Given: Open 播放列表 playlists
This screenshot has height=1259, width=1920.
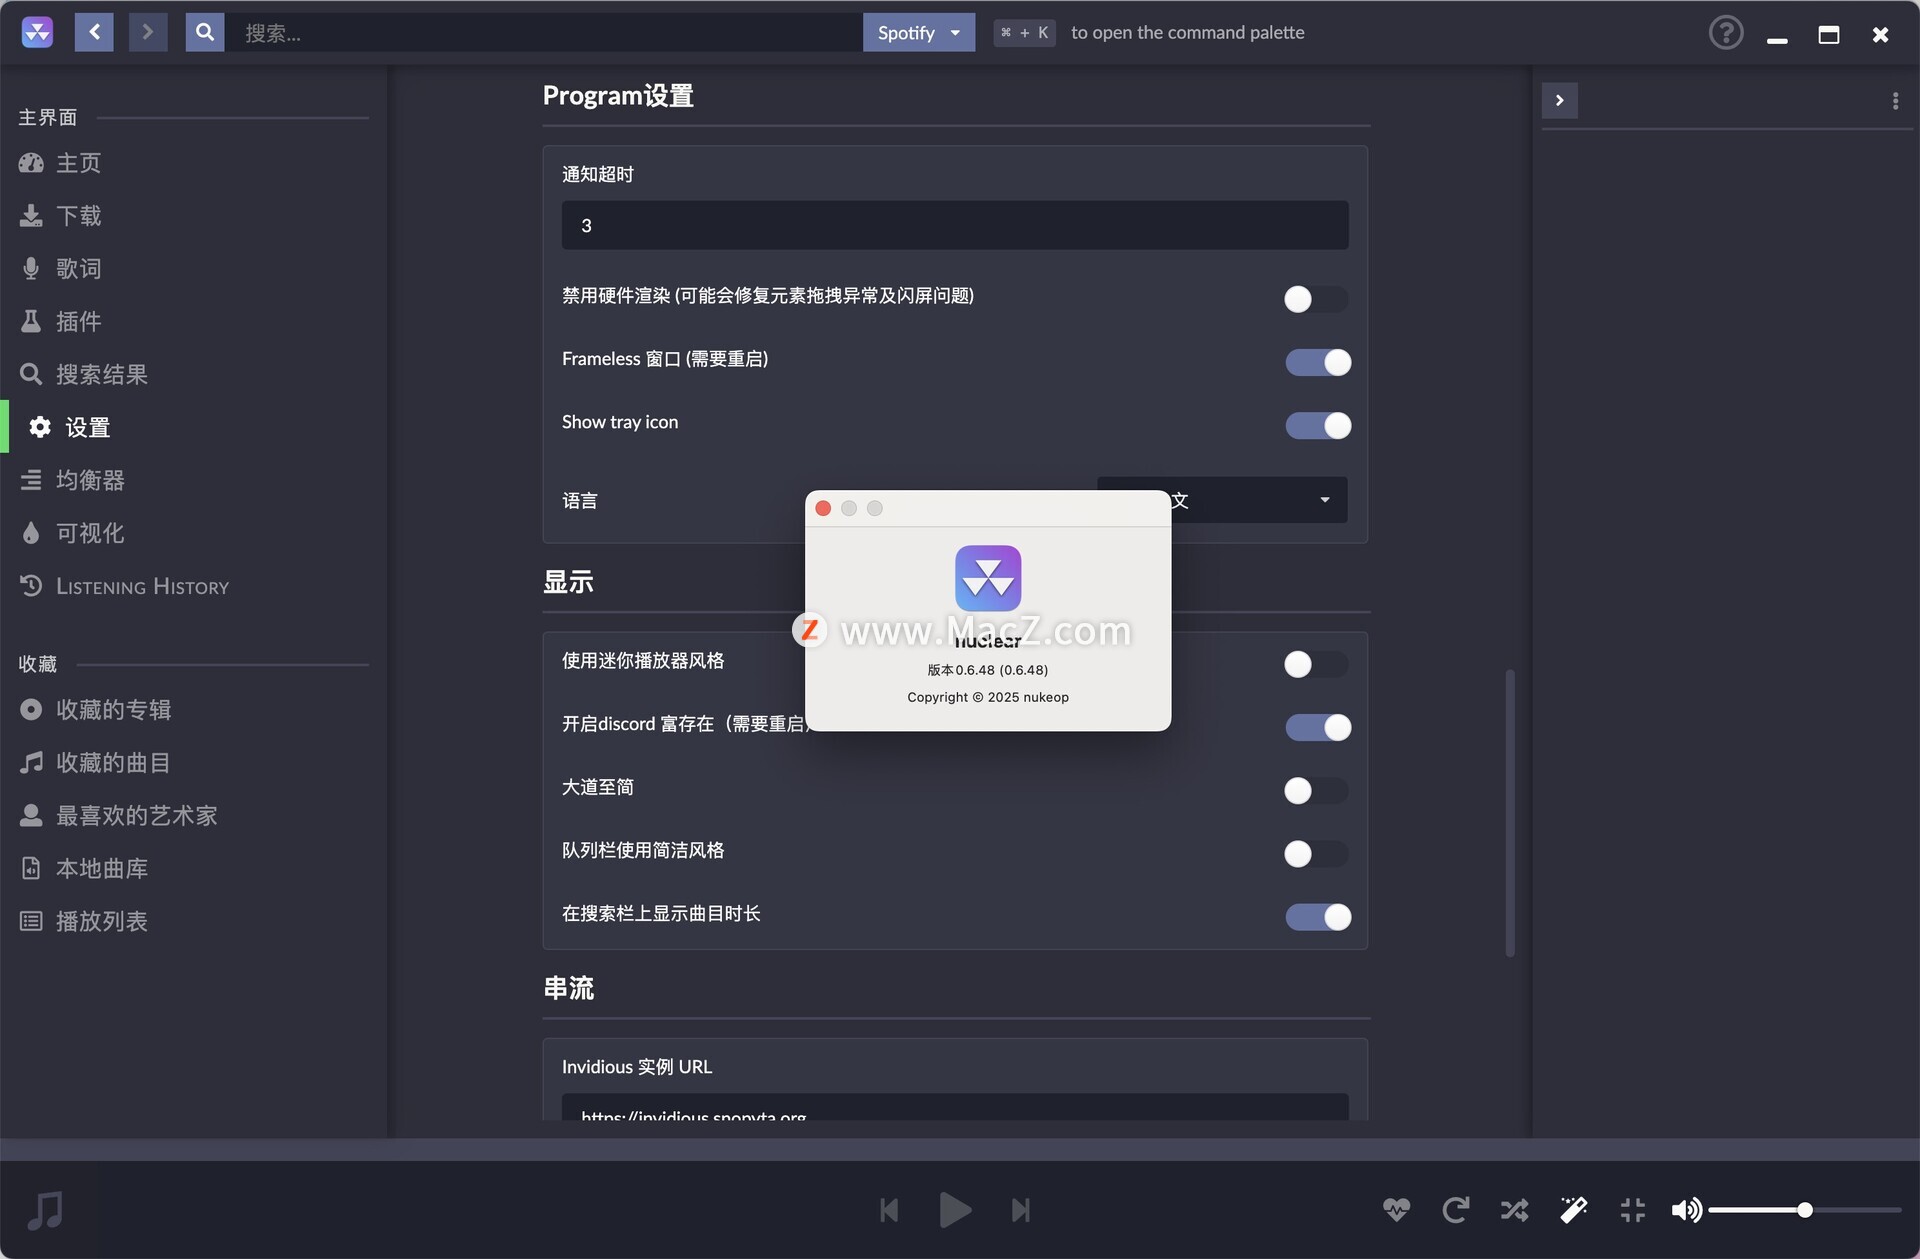Looking at the screenshot, I should coord(84,922).
